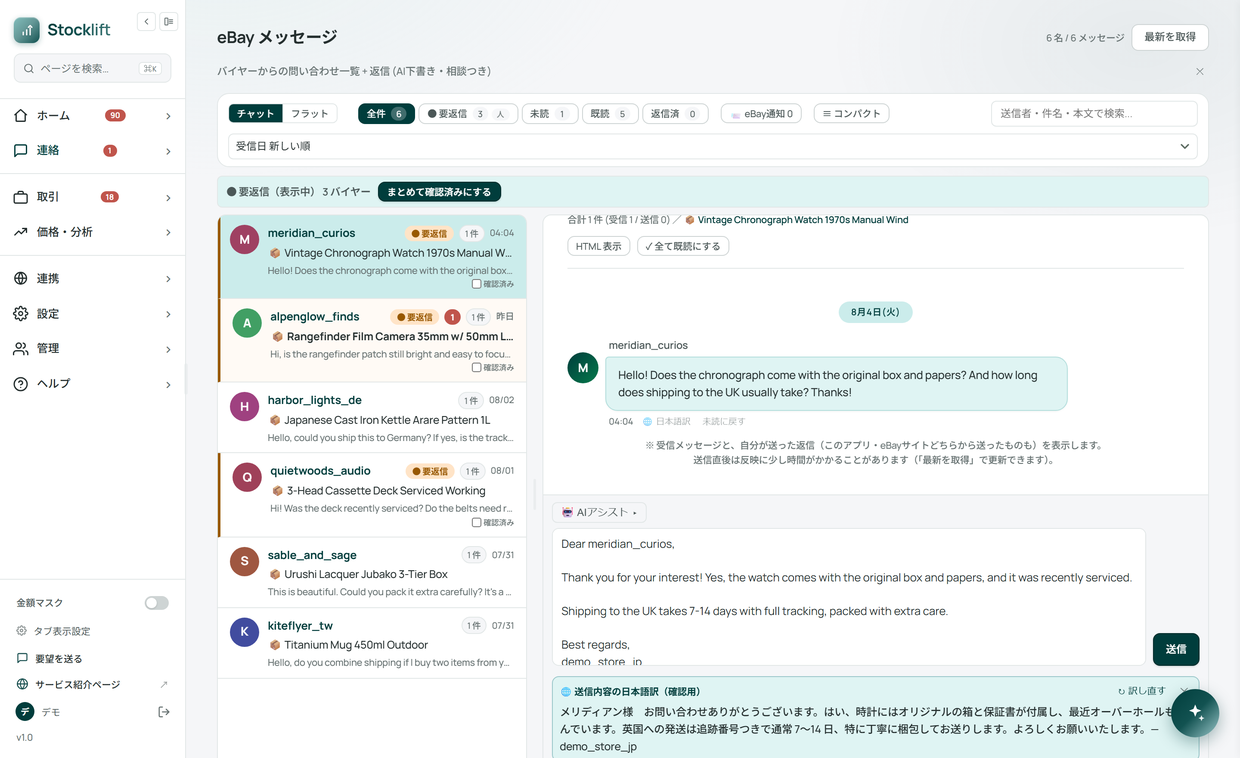Open the AIアシスト dropdown menu
Screen dimensions: 1240x758
[599, 513]
